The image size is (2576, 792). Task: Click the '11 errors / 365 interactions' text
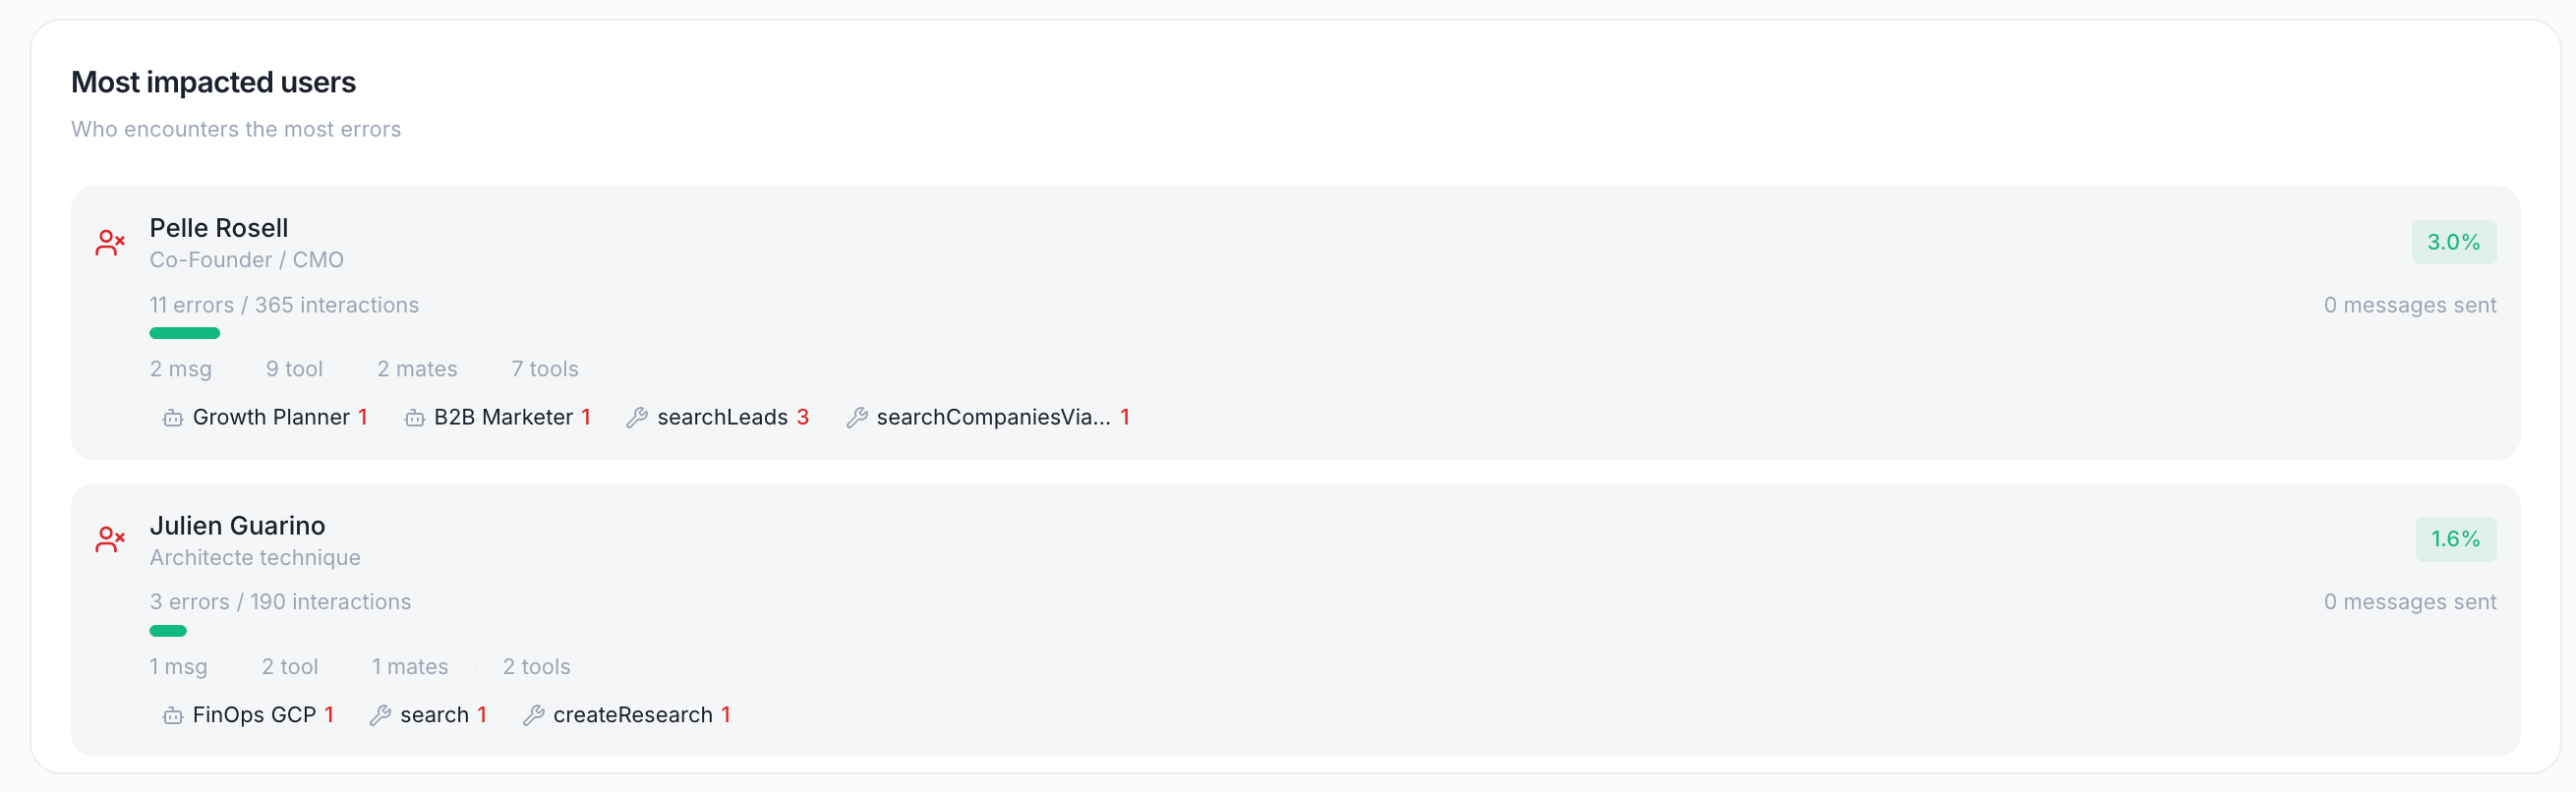(x=284, y=305)
